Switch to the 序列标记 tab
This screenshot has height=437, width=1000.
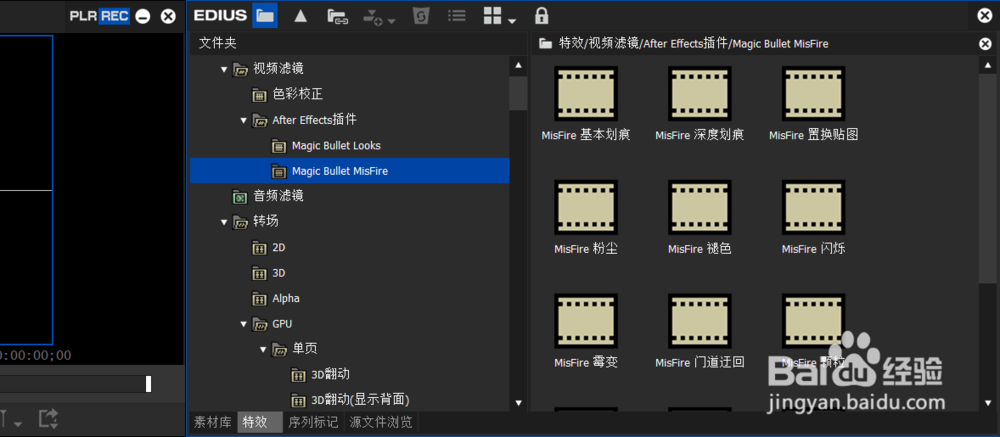(x=313, y=422)
